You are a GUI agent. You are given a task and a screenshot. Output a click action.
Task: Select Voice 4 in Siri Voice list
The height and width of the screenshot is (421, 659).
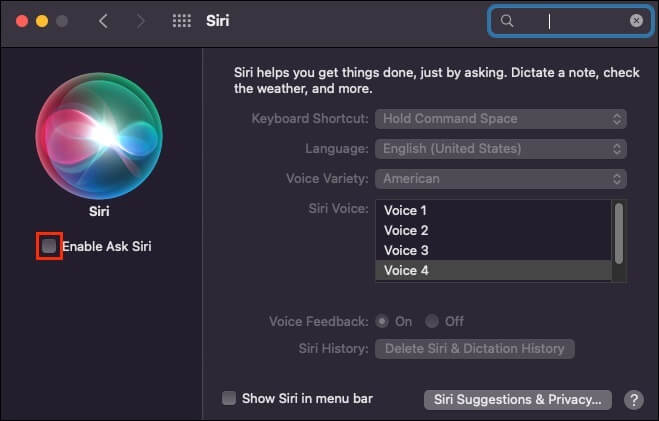click(x=493, y=270)
